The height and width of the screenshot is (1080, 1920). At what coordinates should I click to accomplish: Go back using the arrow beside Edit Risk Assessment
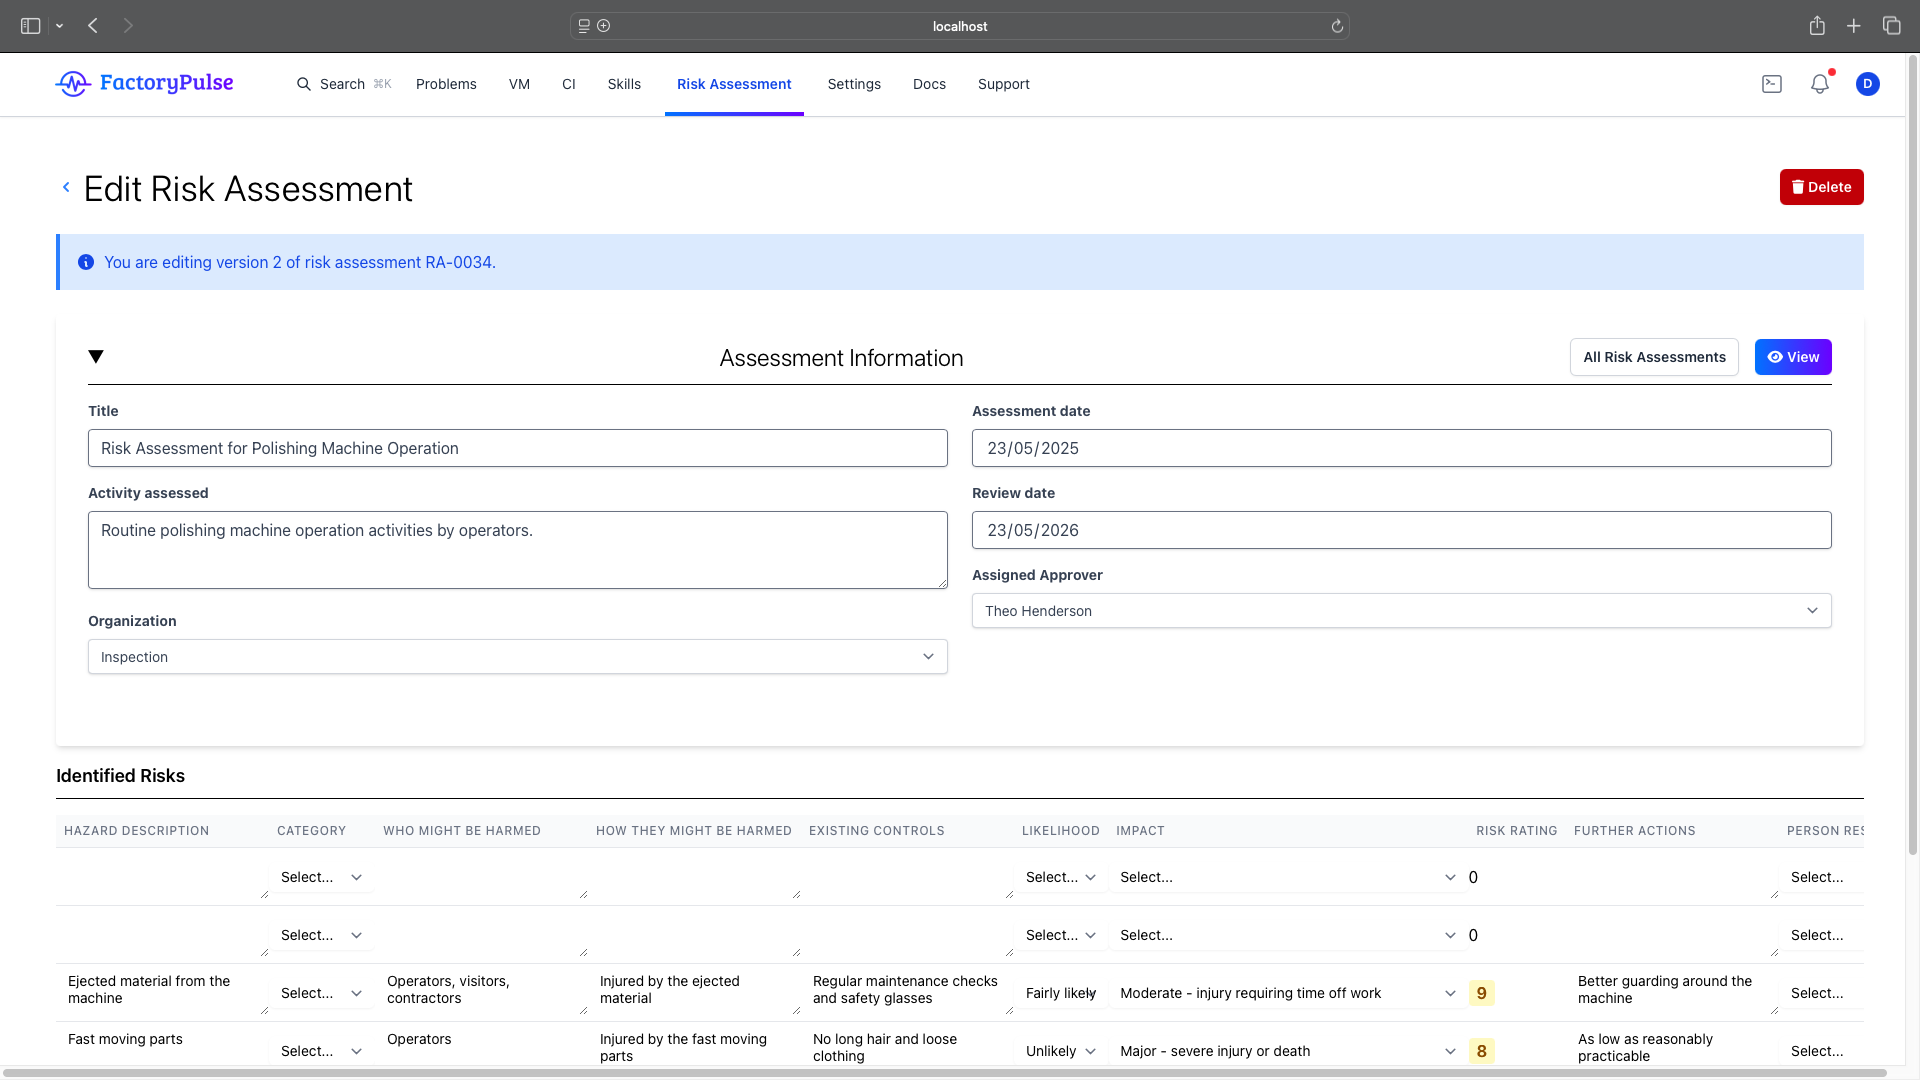pos(66,187)
